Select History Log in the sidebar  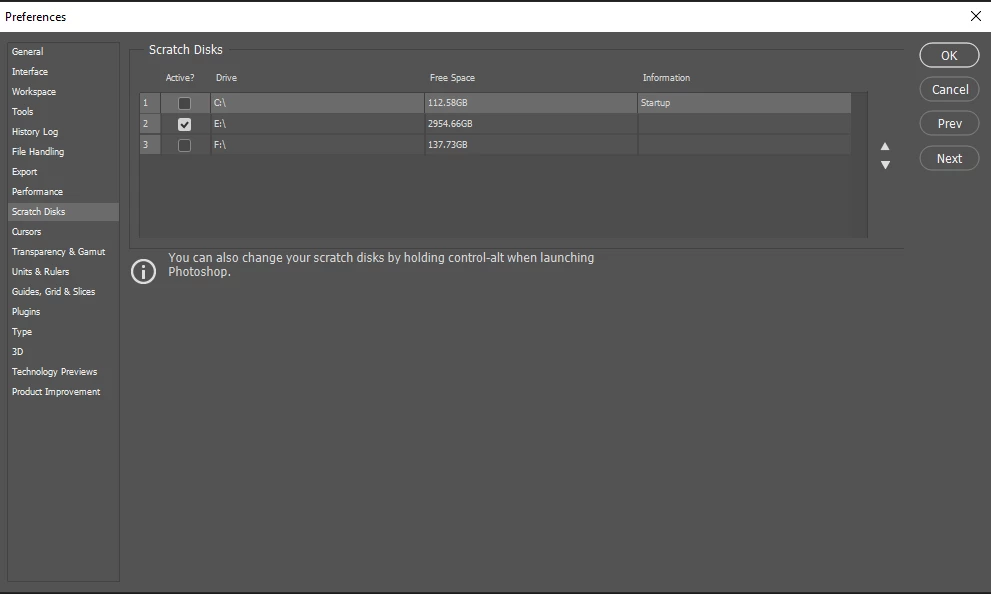[x=63, y=131]
